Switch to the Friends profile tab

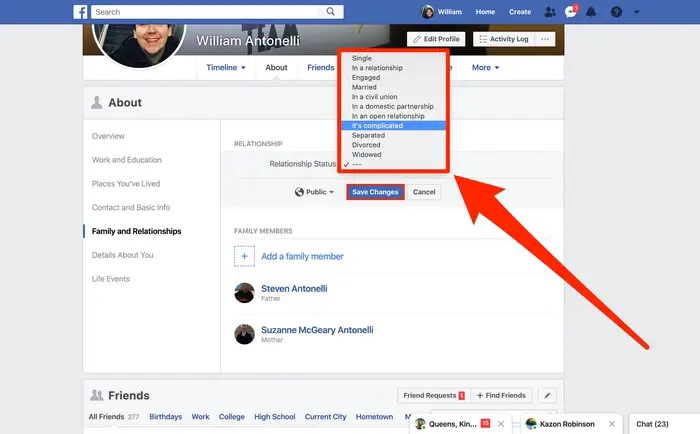tap(321, 67)
